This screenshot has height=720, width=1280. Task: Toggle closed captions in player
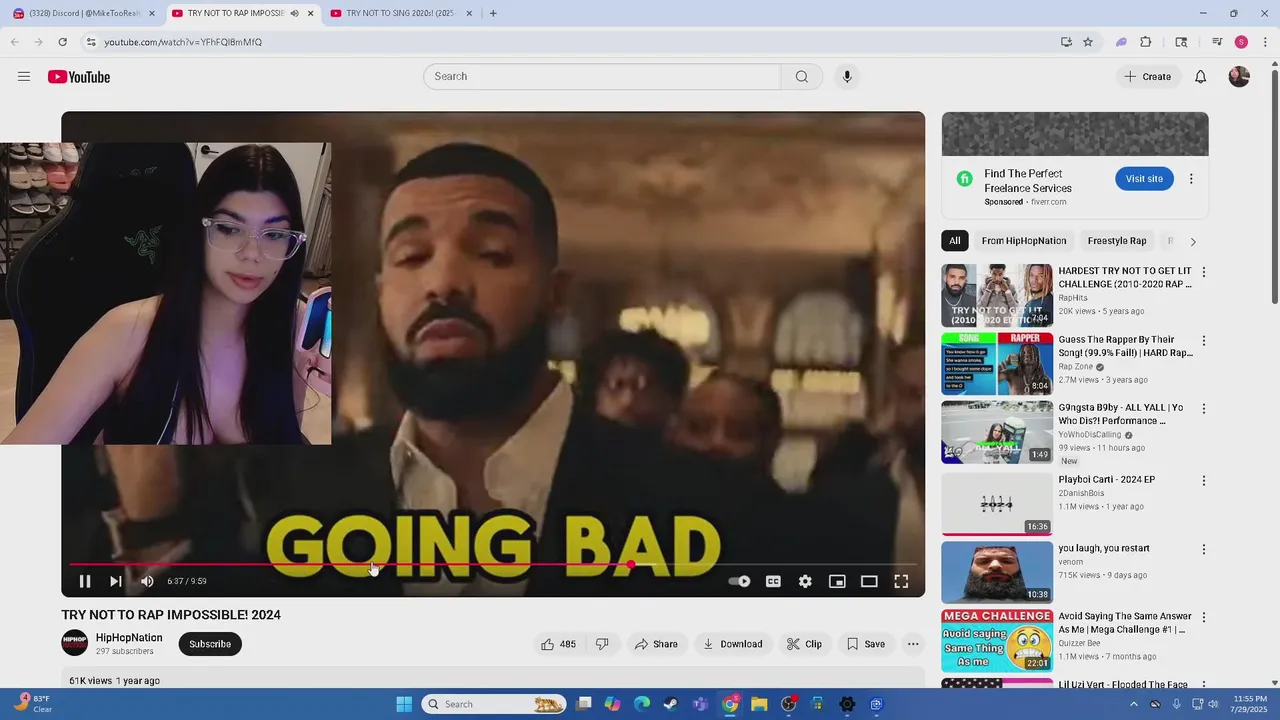tap(773, 581)
